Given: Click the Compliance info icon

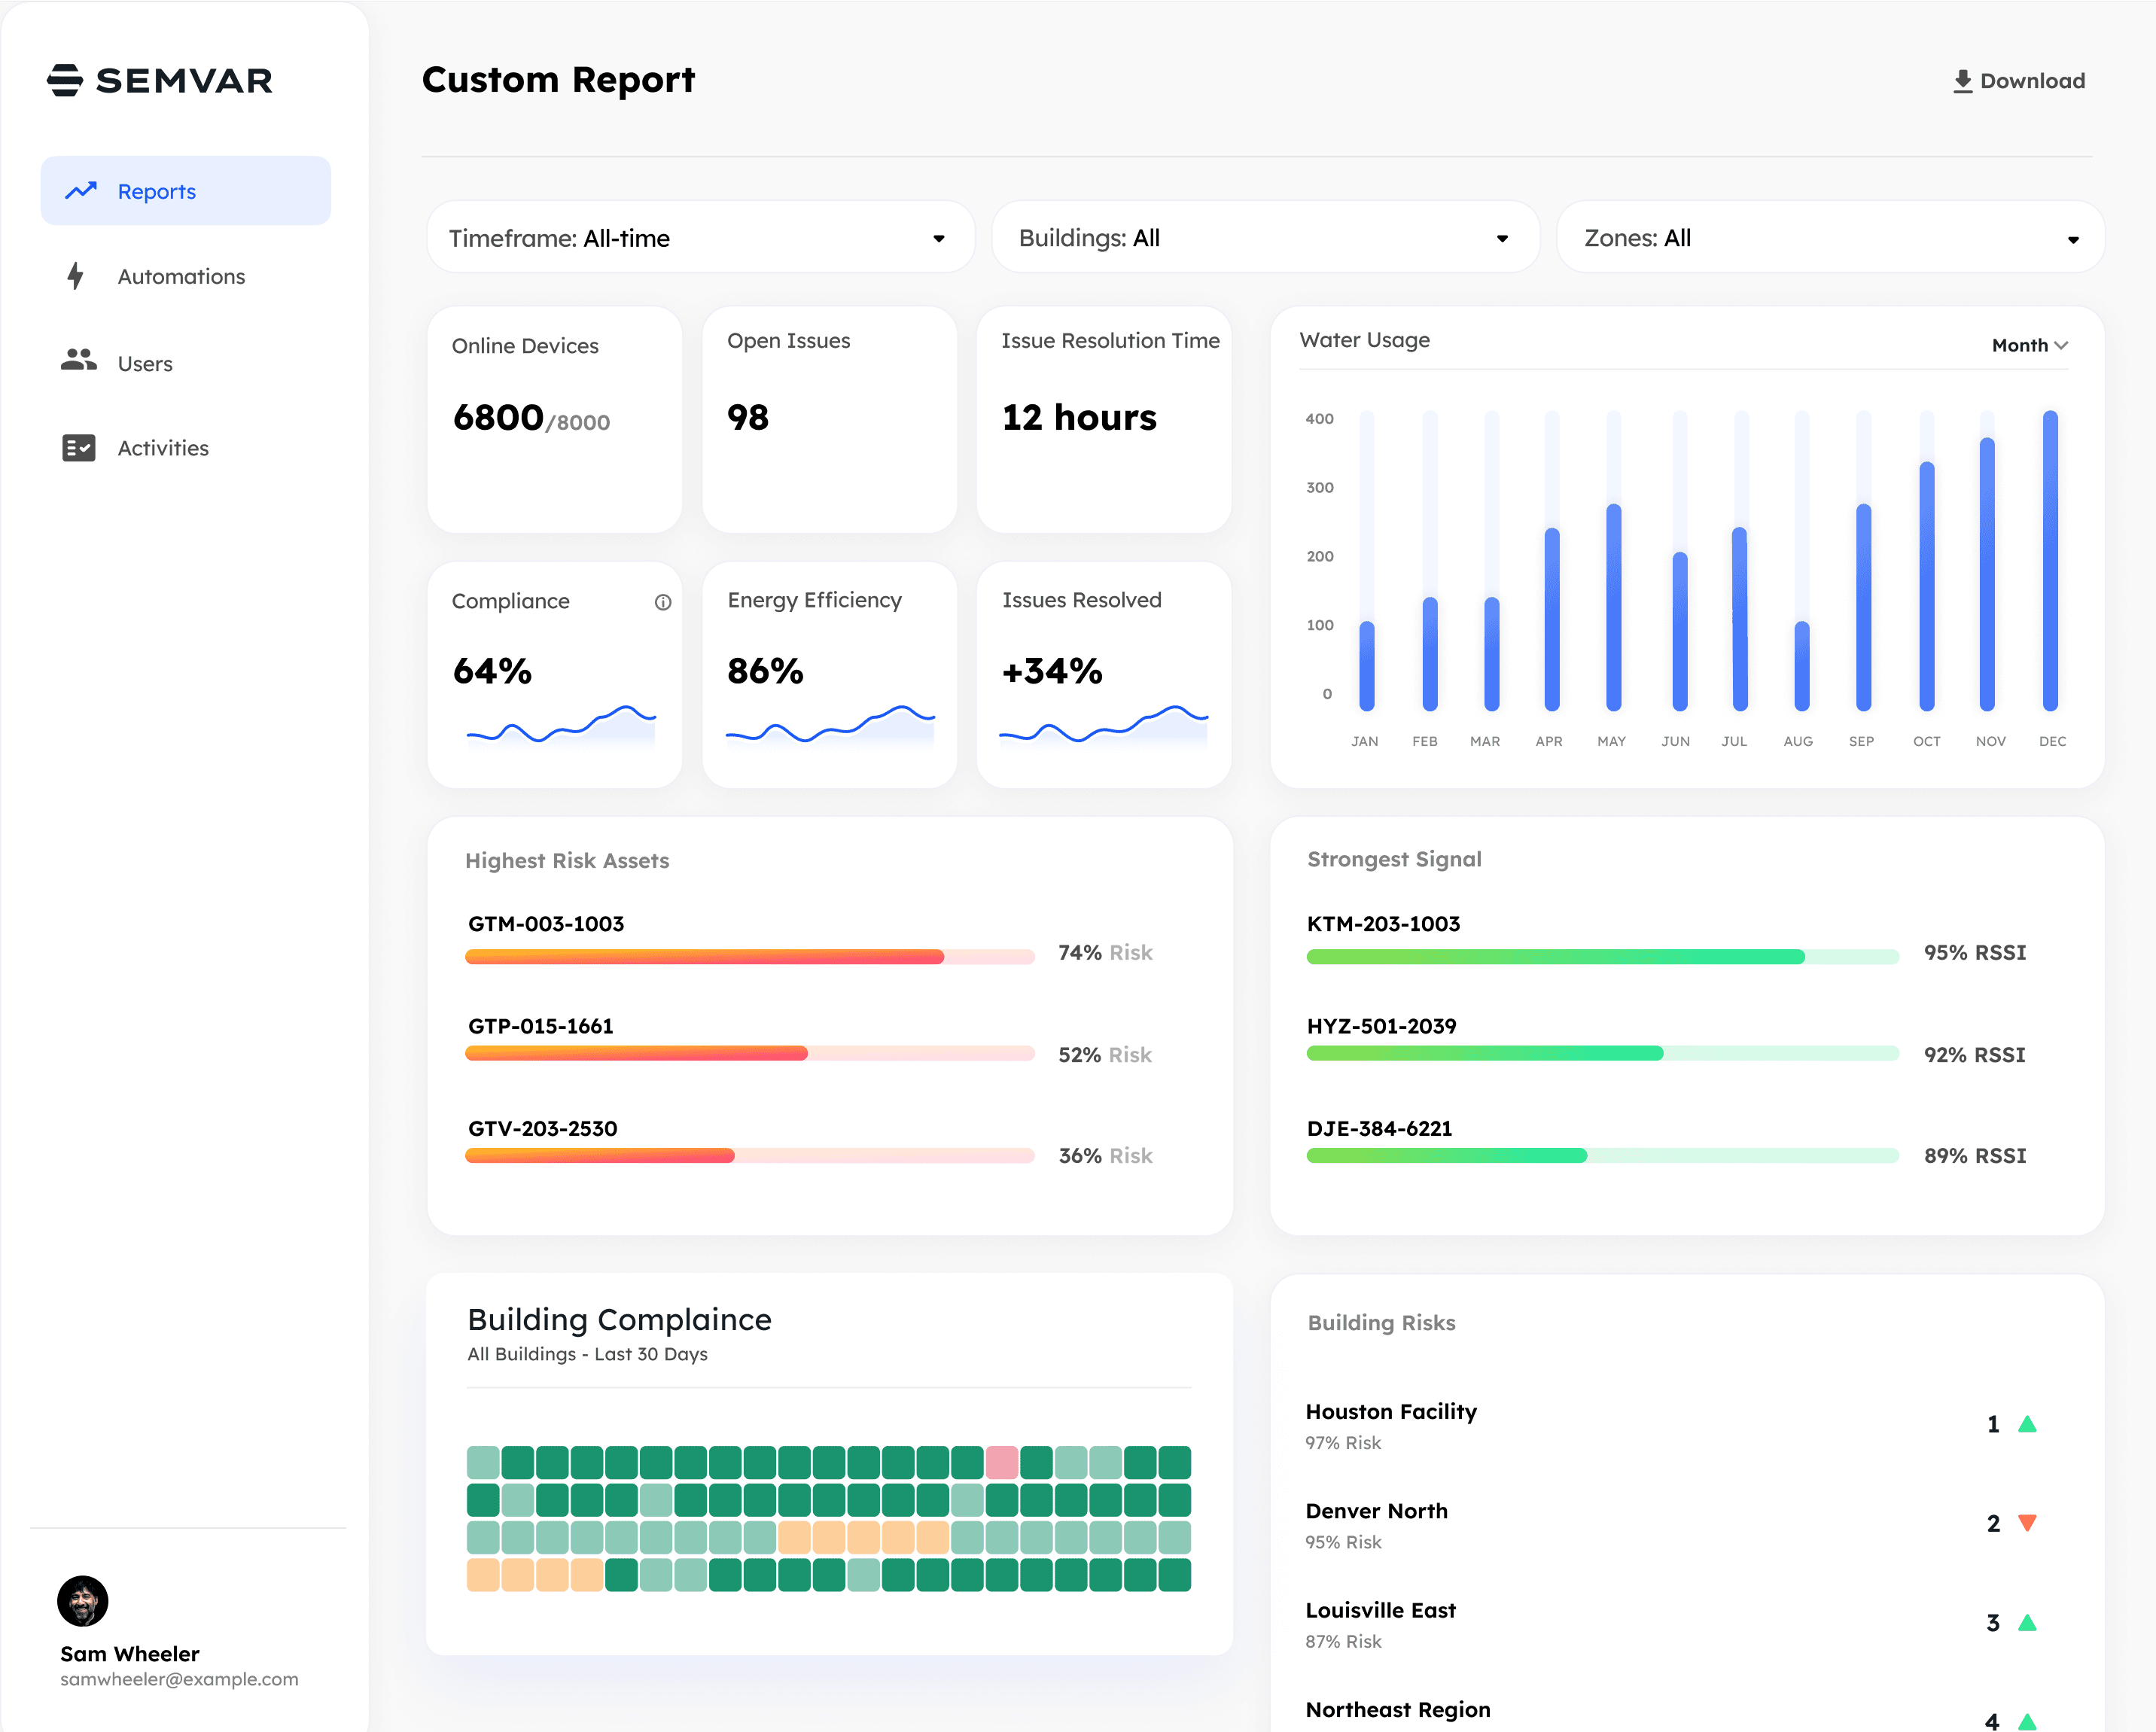Looking at the screenshot, I should (663, 602).
